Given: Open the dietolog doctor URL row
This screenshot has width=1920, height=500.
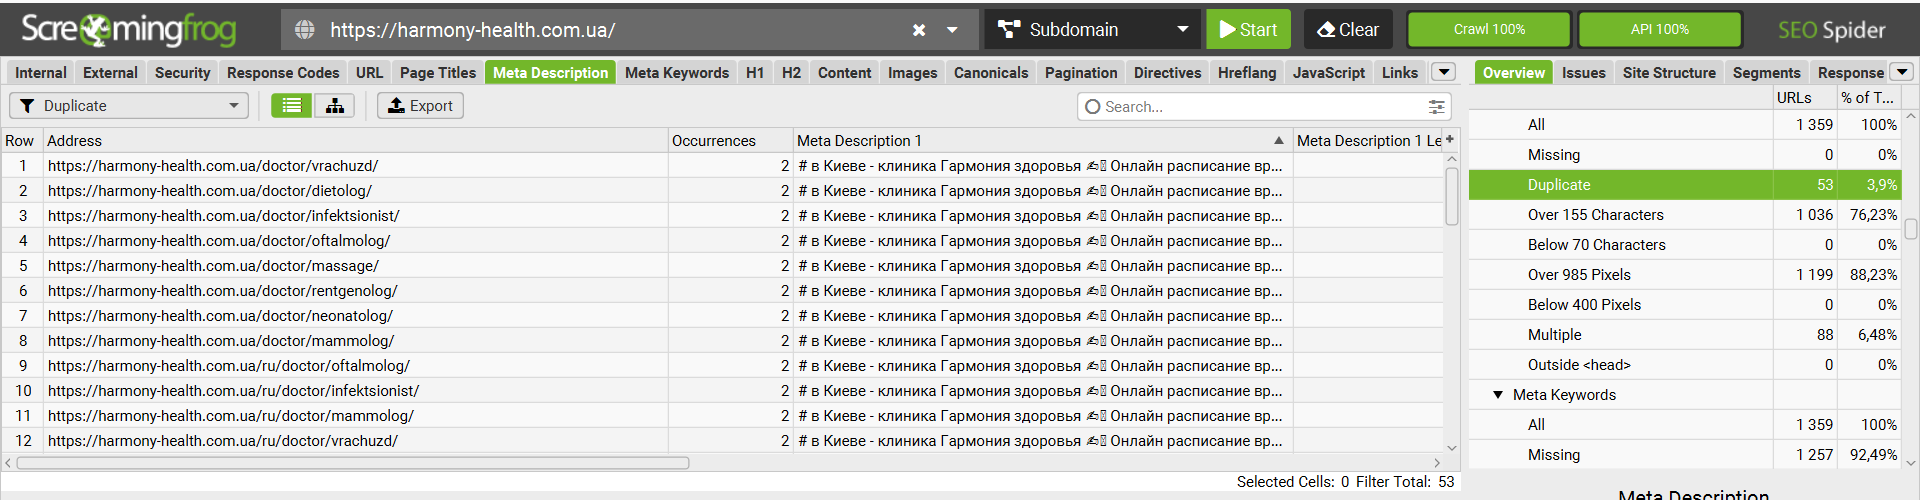Looking at the screenshot, I should click(x=210, y=191).
